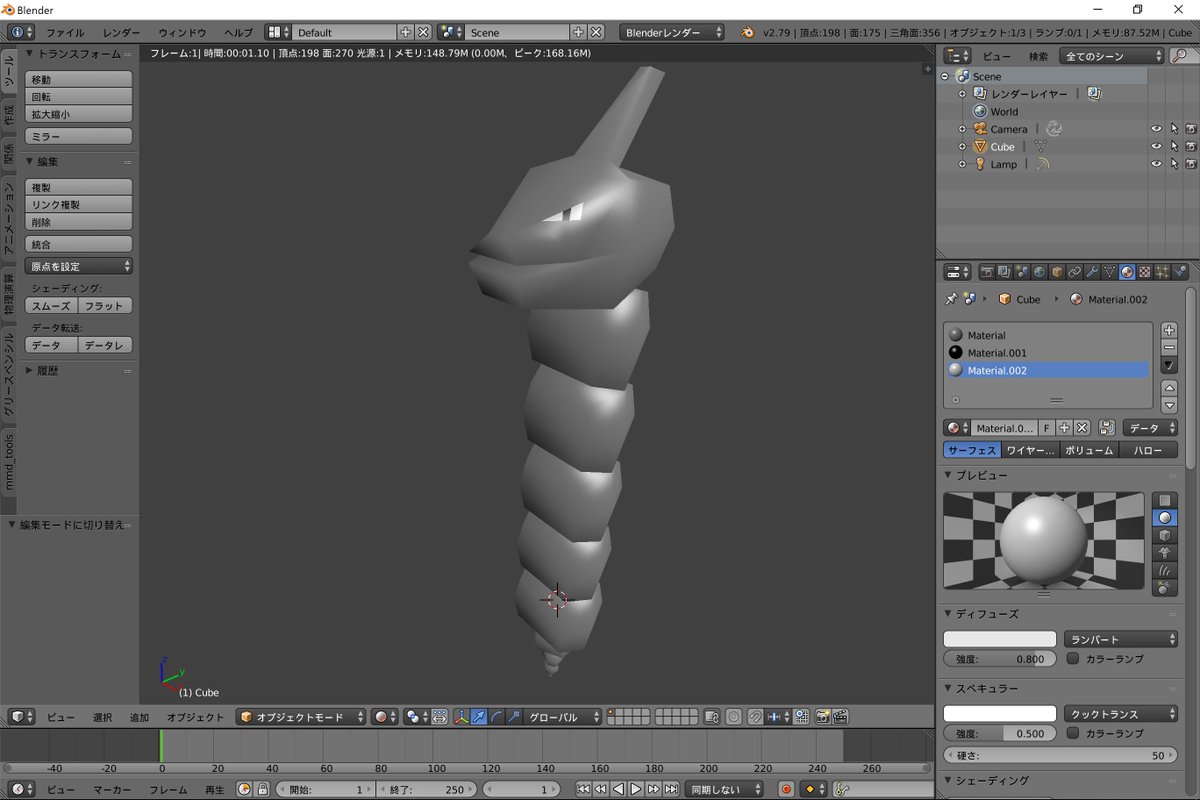
Task: Select the rotate manipulator arc icon
Action: [x=497, y=717]
